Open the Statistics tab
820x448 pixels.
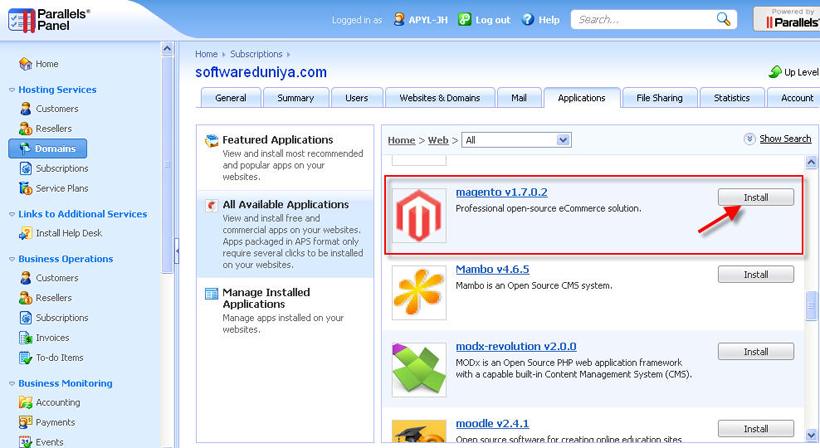tap(732, 98)
